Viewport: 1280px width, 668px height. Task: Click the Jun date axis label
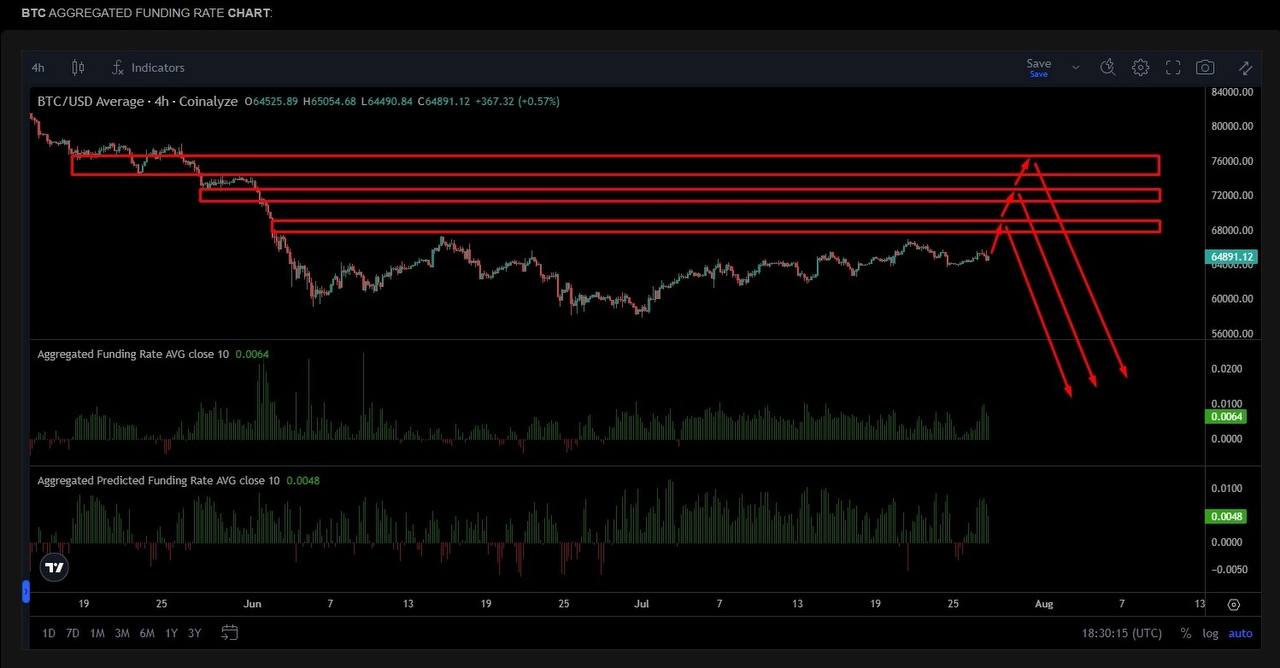pos(252,604)
